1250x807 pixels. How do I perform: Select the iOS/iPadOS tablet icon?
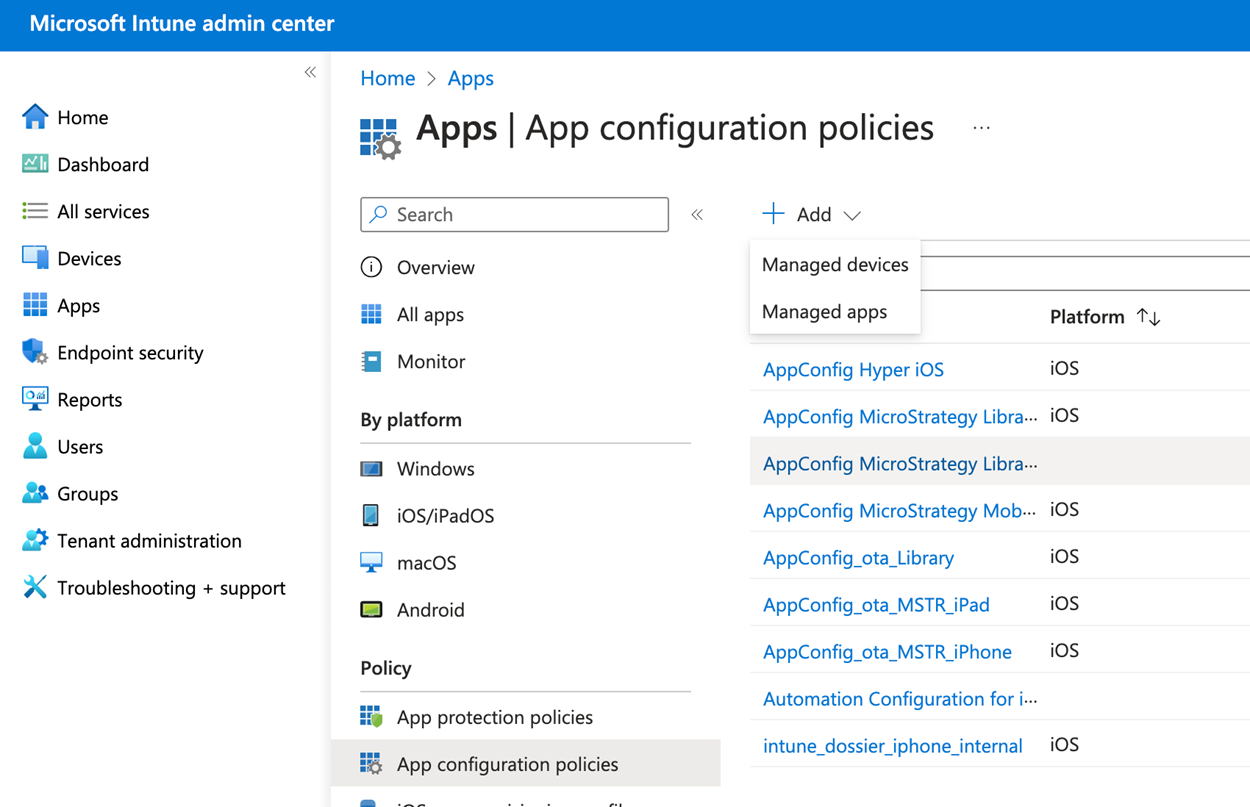coord(371,515)
